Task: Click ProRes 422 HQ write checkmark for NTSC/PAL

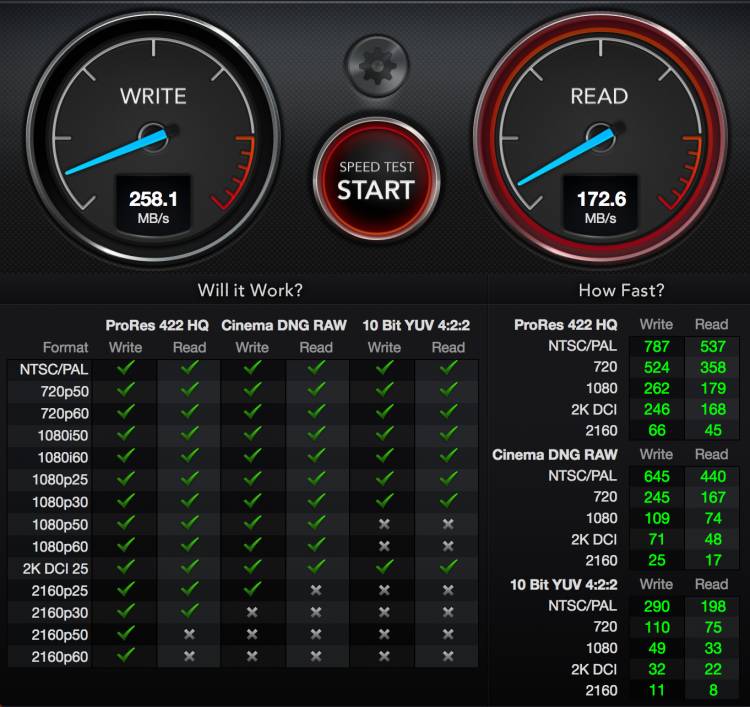Action: [126, 368]
